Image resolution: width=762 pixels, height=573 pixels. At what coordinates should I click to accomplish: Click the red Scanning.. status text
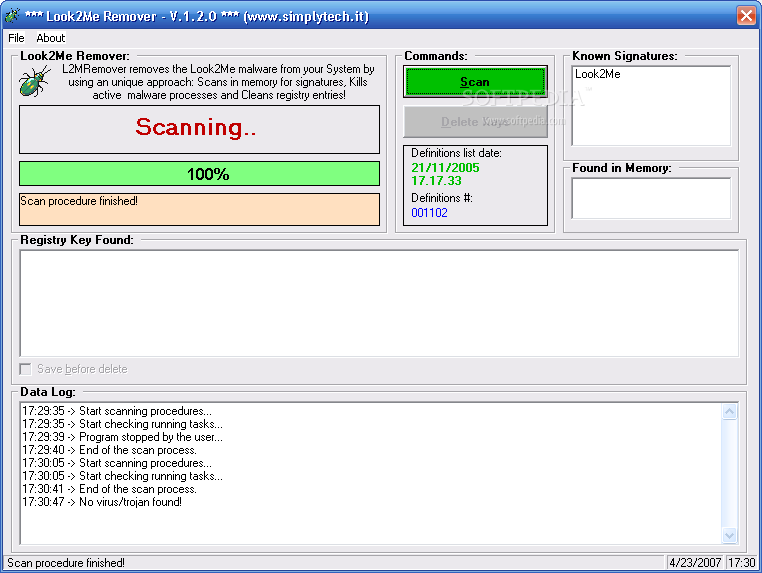click(x=196, y=127)
